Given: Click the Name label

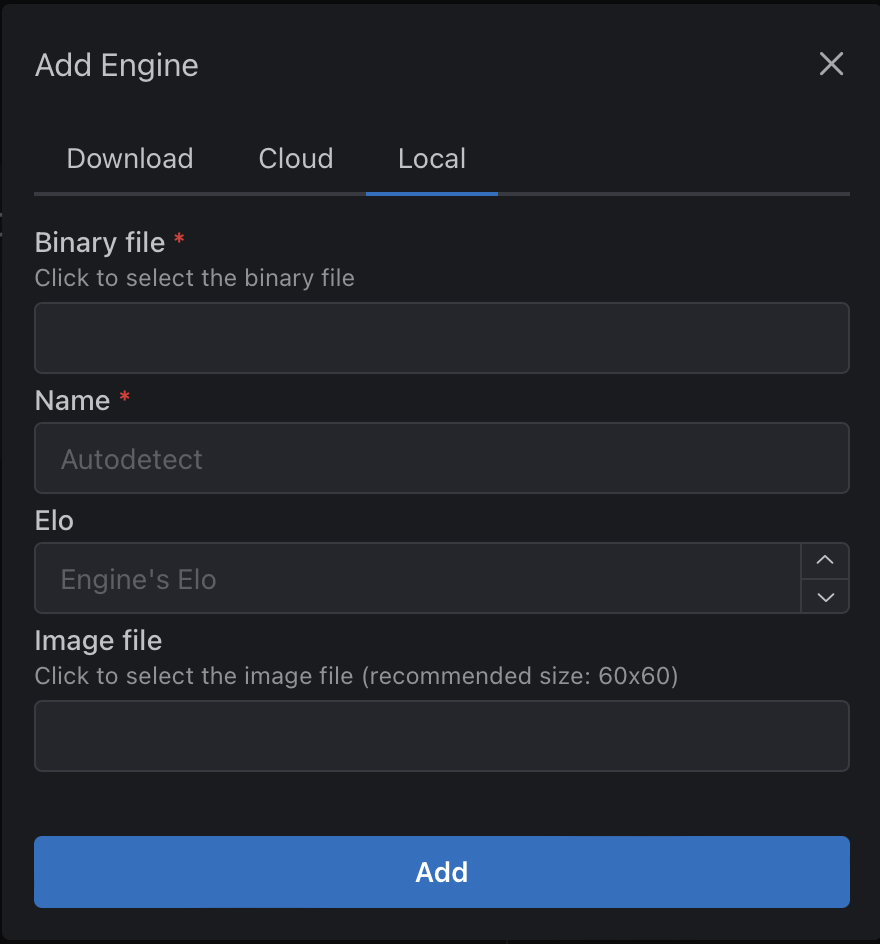Looking at the screenshot, I should (x=74, y=400).
